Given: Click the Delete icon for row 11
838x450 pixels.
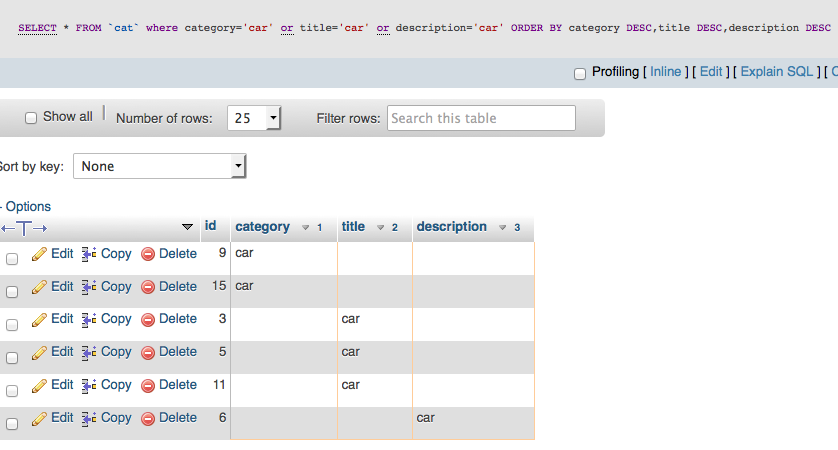Looking at the screenshot, I should 148,386.
